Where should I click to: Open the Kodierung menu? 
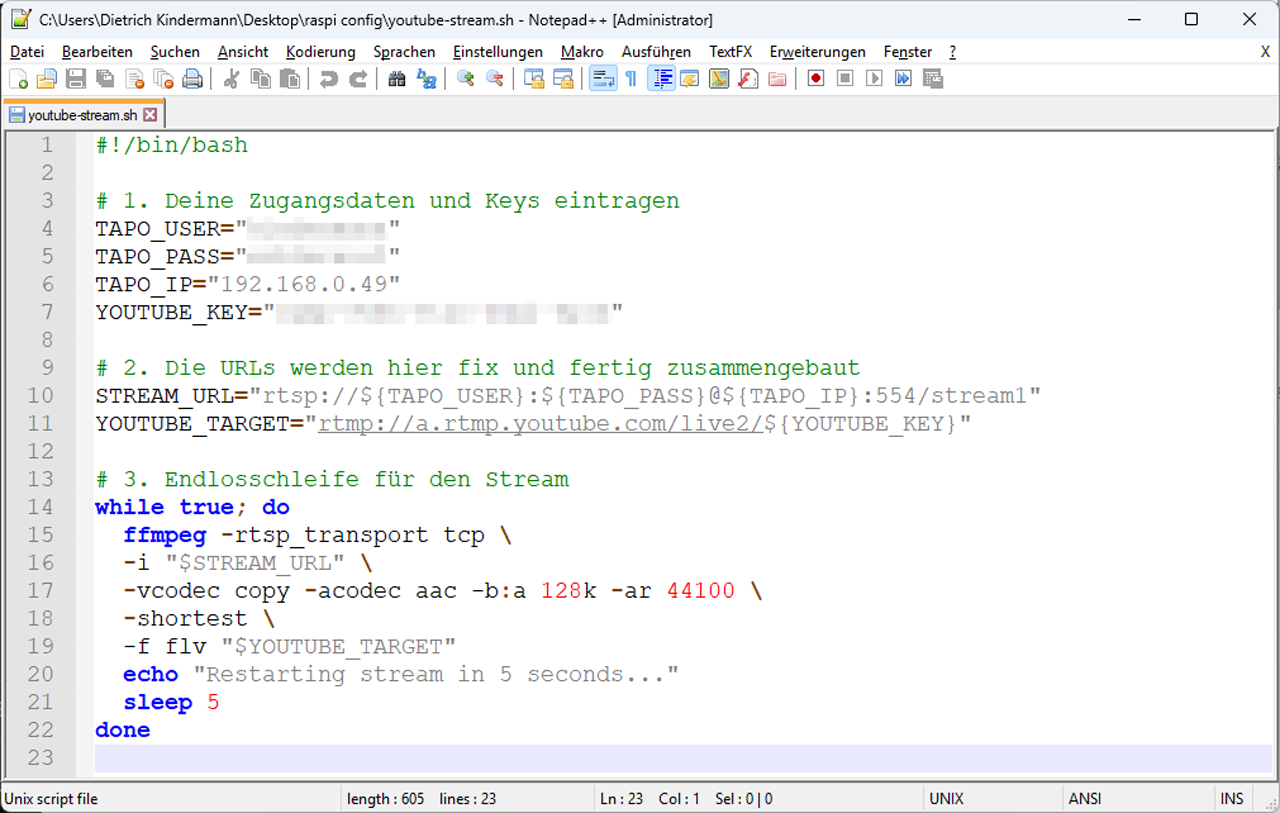pyautogui.click(x=320, y=51)
